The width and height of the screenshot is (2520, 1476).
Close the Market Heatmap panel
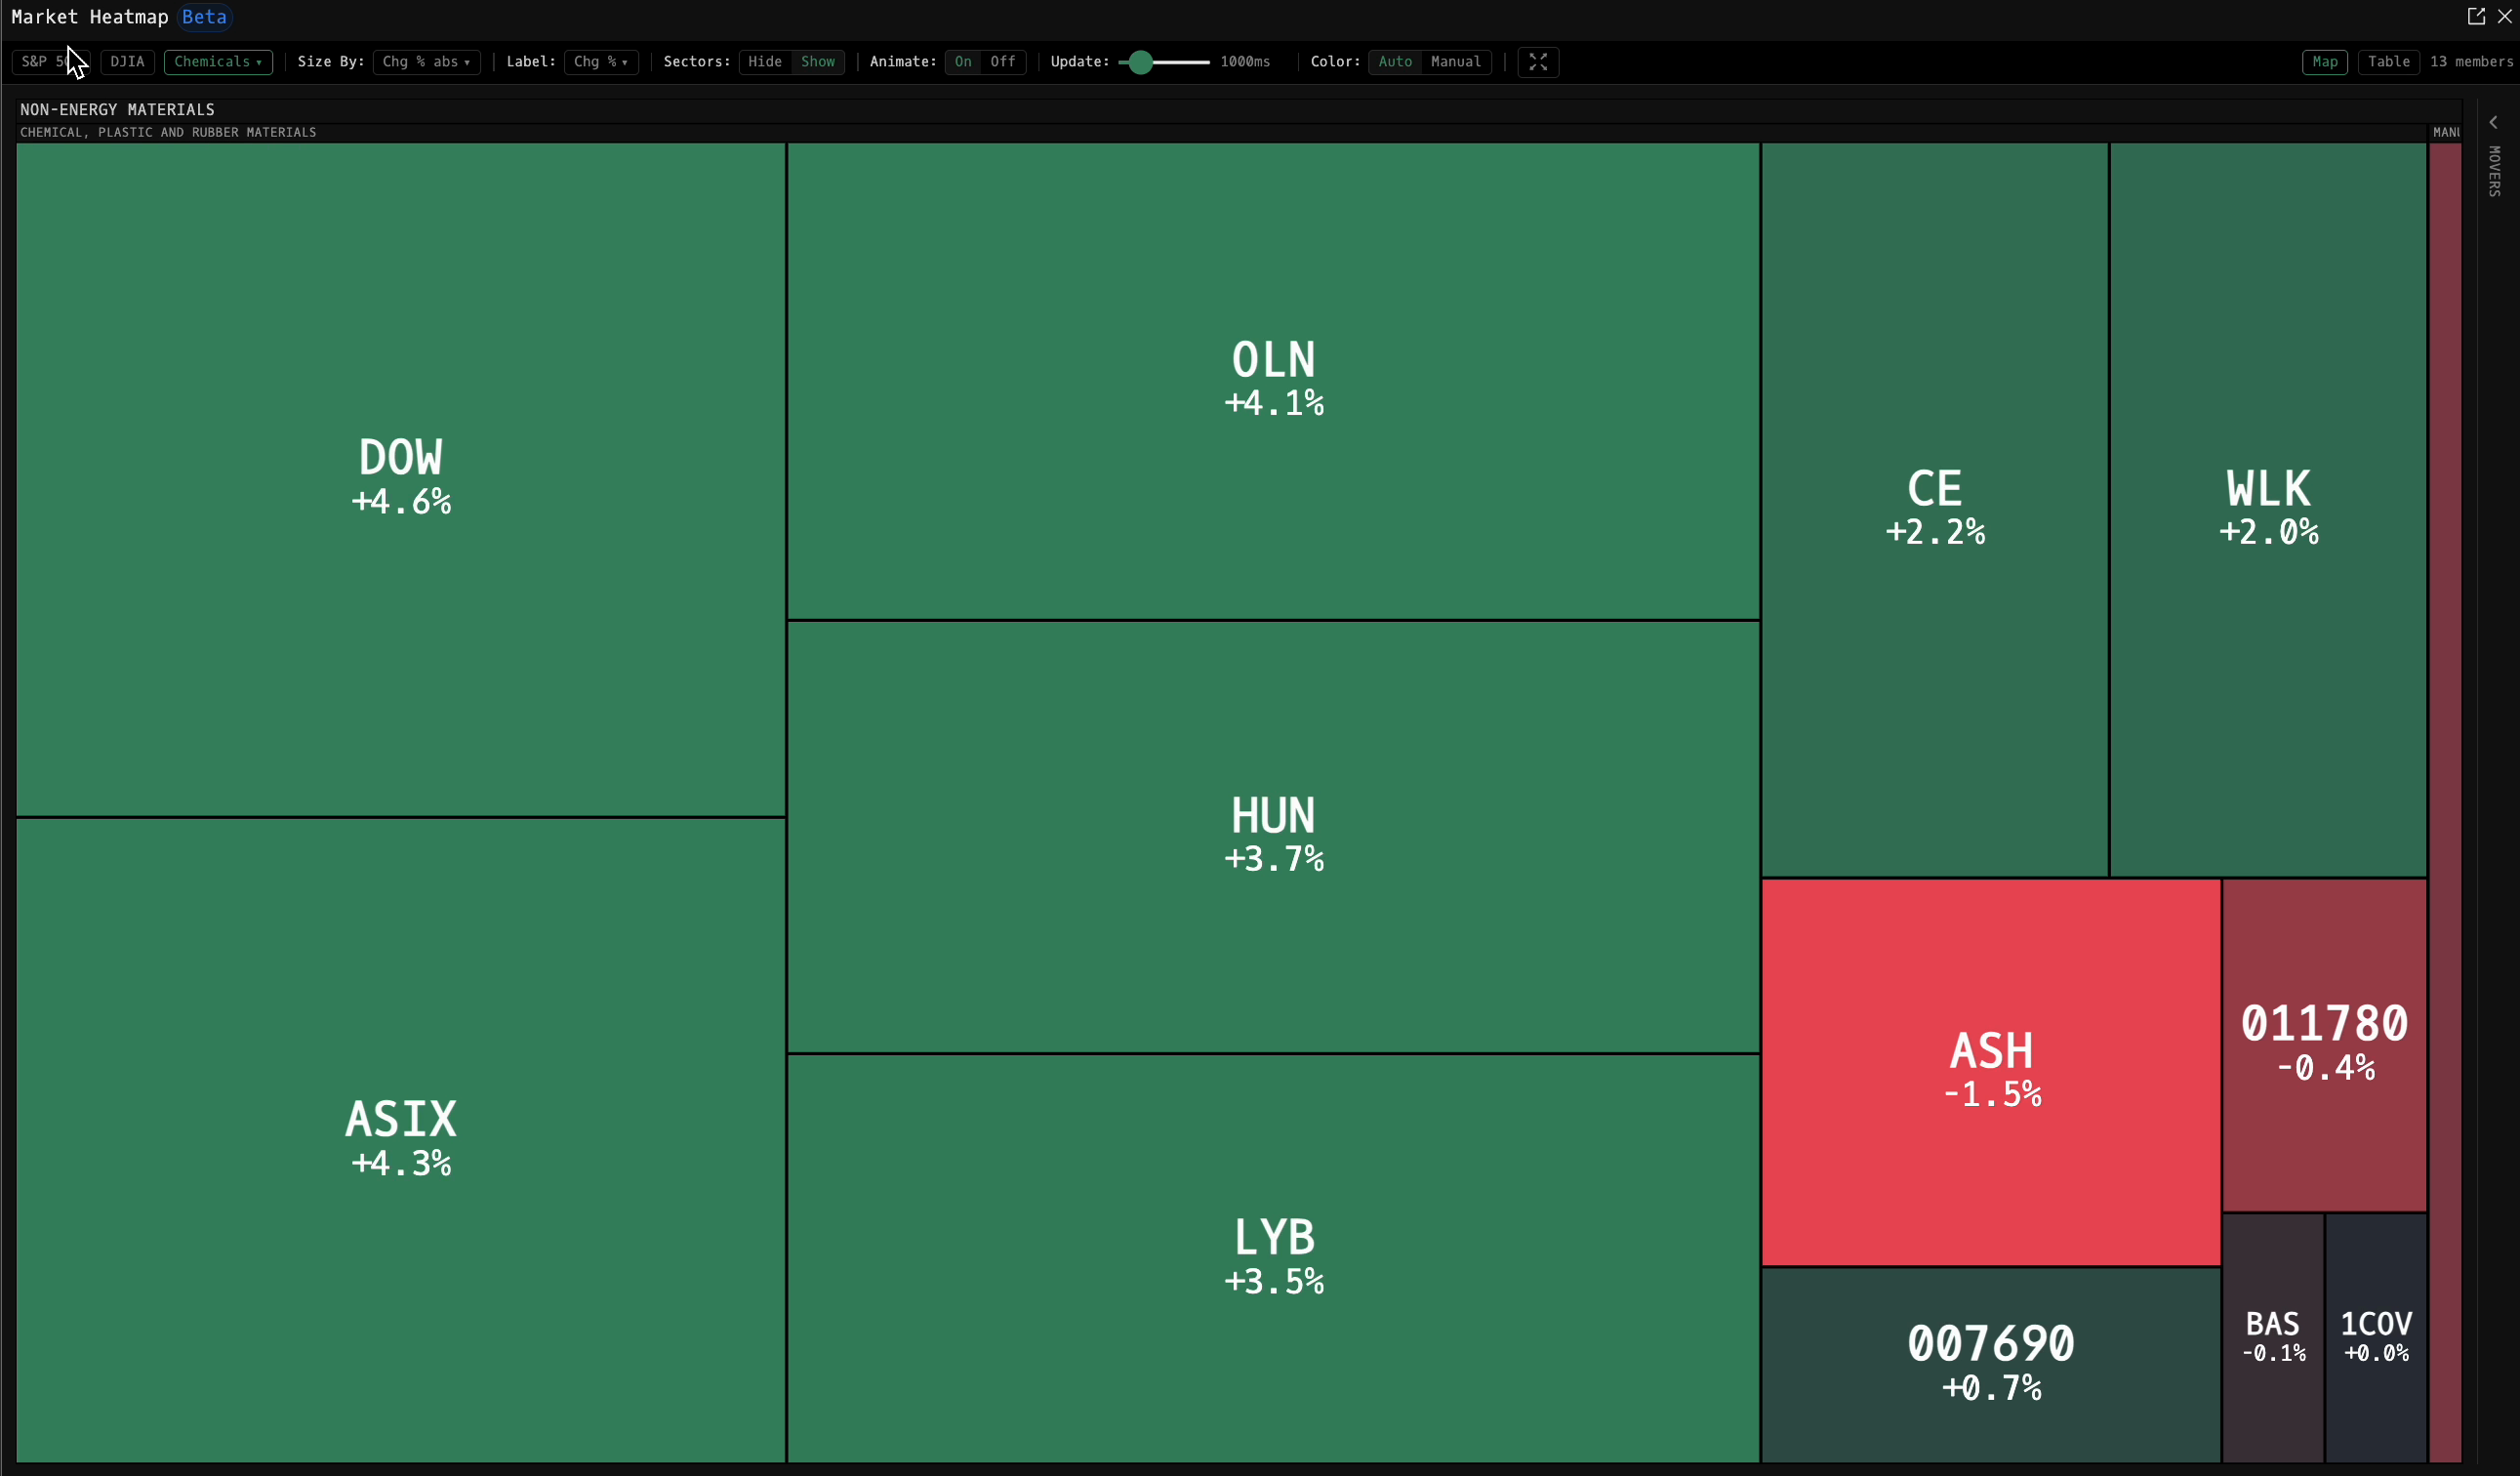click(x=2505, y=16)
